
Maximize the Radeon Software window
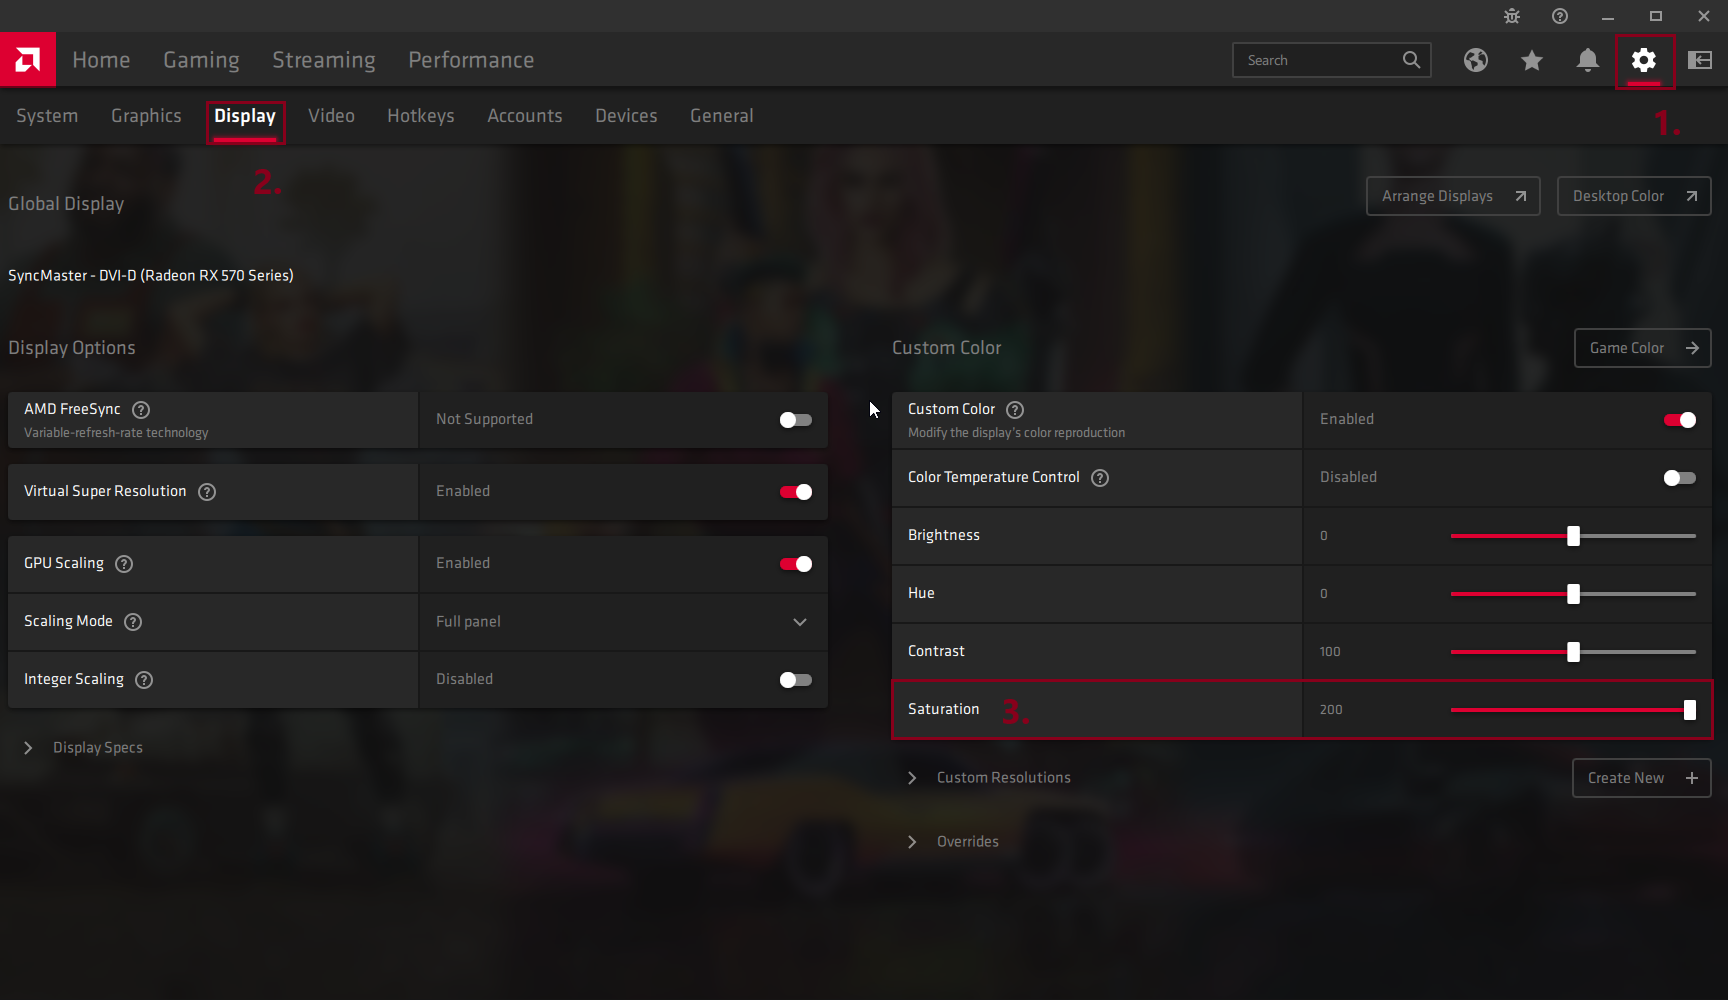[1656, 16]
